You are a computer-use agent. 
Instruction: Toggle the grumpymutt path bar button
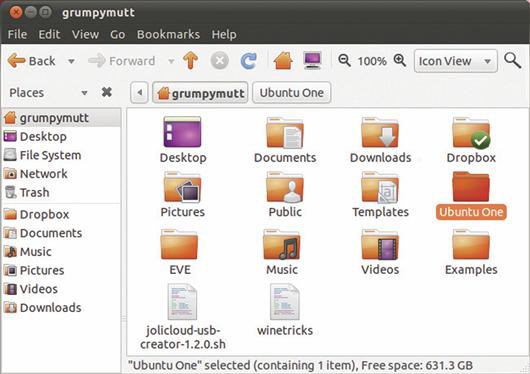pyautogui.click(x=200, y=92)
